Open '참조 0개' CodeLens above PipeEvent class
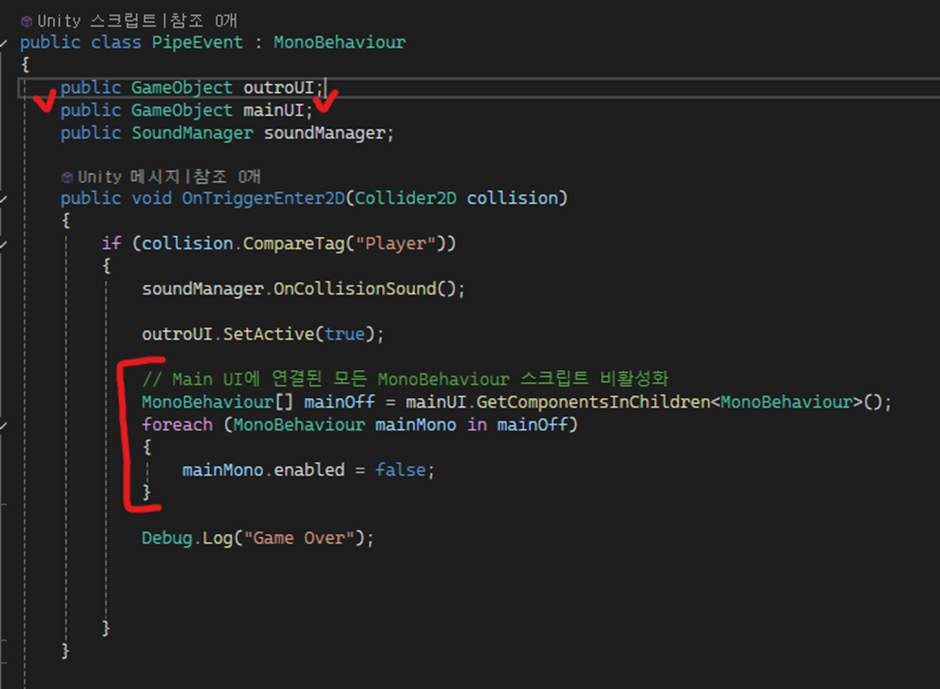Viewport: 940px width, 689px height. coord(204,21)
